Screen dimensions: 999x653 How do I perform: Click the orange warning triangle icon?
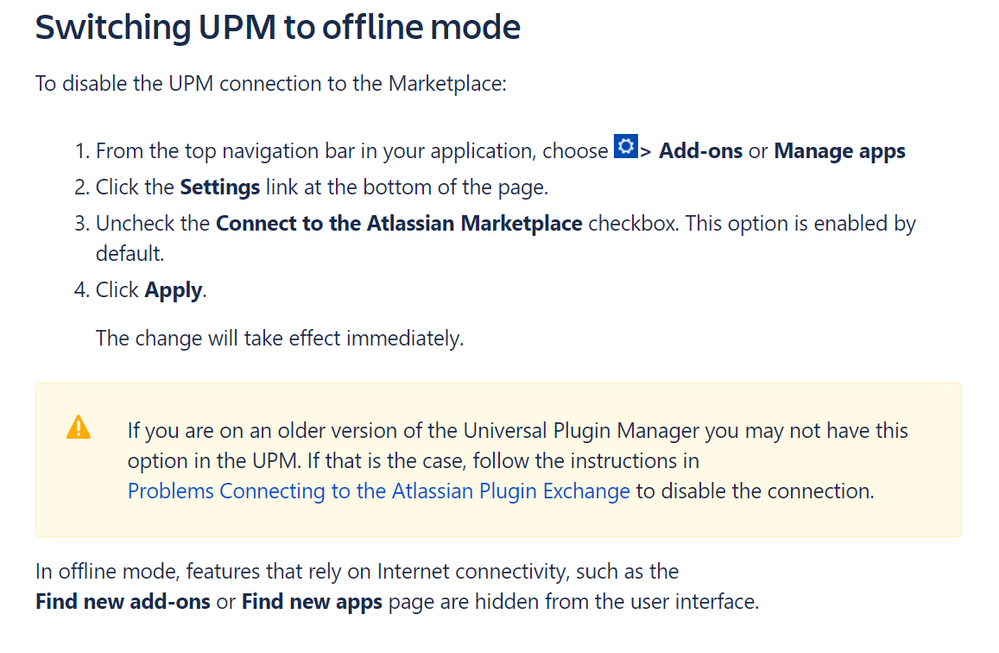tap(78, 427)
